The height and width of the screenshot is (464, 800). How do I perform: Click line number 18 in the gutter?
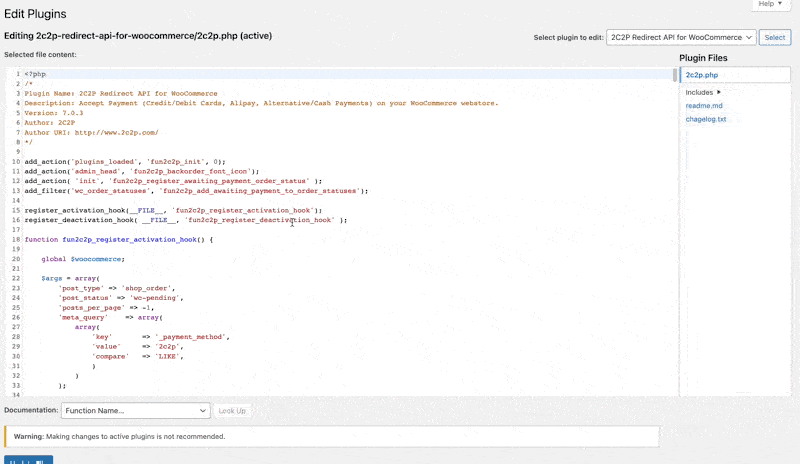16,239
